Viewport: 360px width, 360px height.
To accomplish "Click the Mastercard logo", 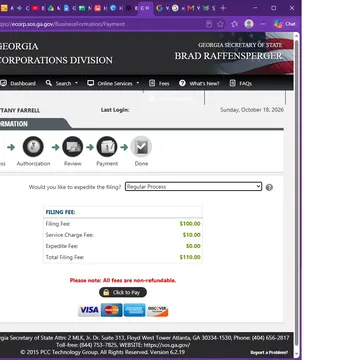I will coord(112,310).
